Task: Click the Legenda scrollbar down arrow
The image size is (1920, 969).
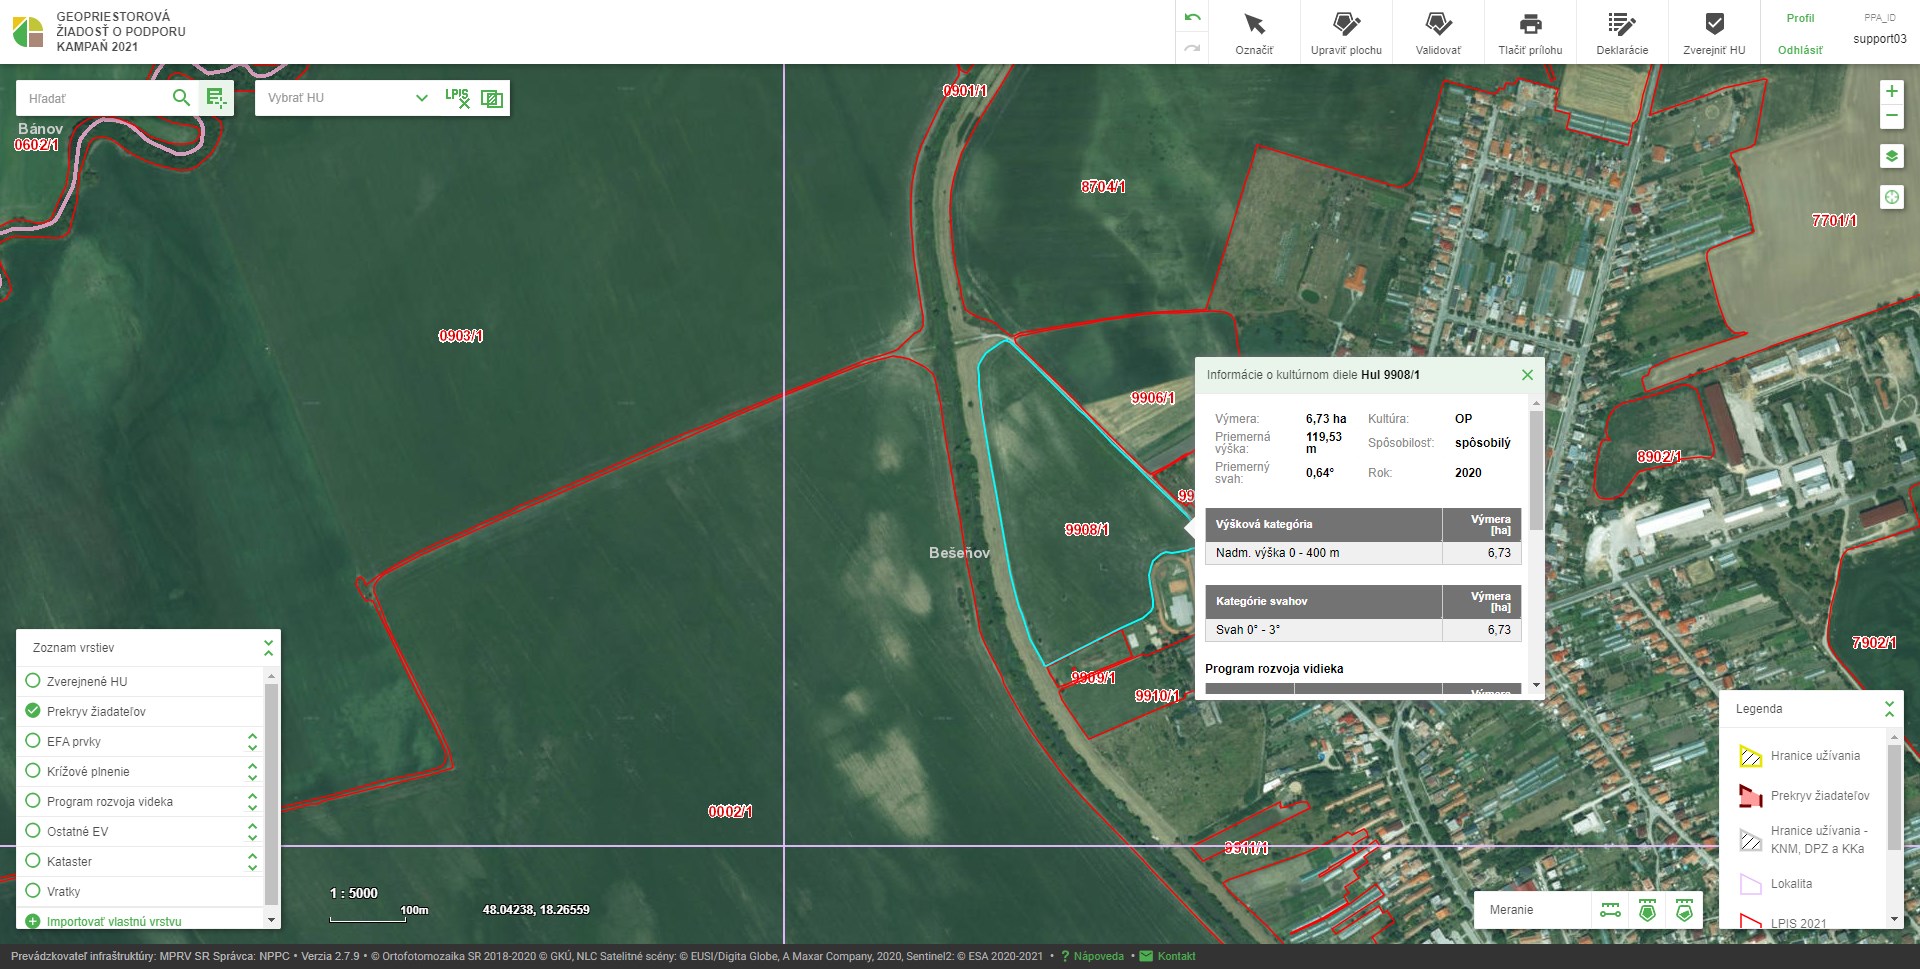Action: point(1894,920)
